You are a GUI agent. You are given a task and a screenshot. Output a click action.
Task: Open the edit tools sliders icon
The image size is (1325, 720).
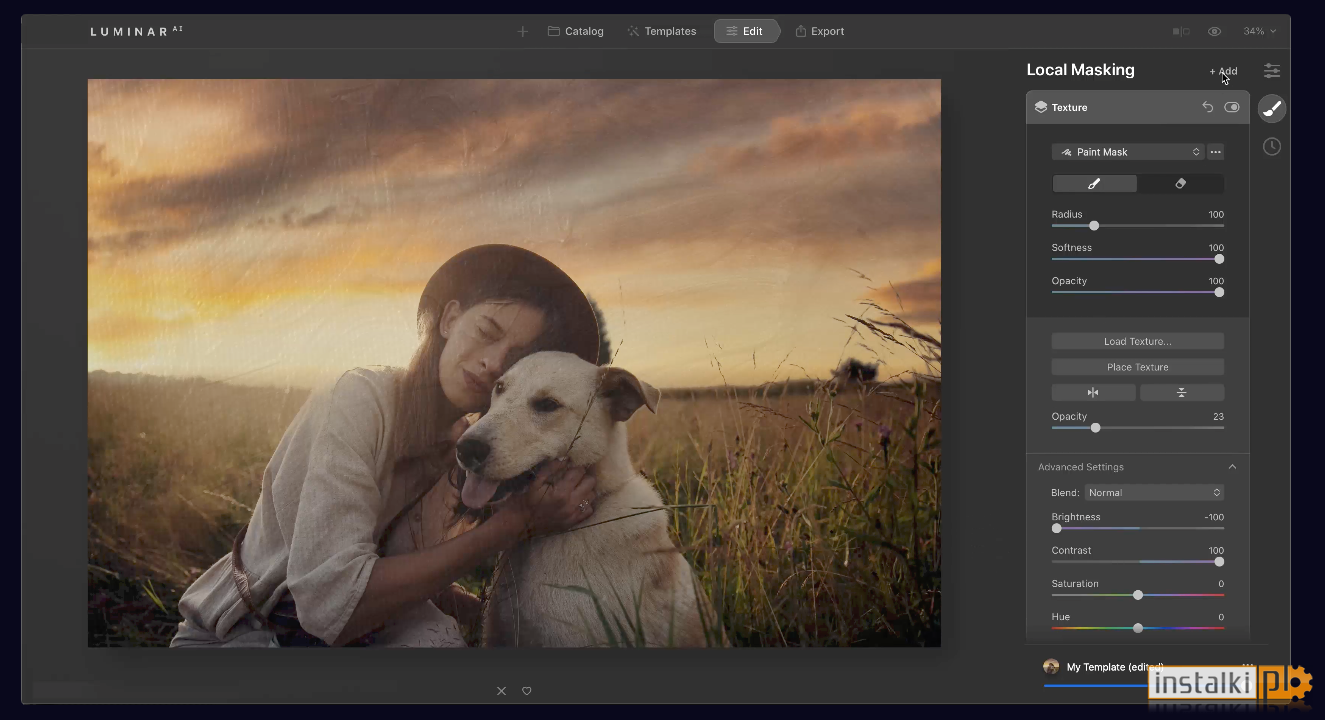pos(1271,71)
